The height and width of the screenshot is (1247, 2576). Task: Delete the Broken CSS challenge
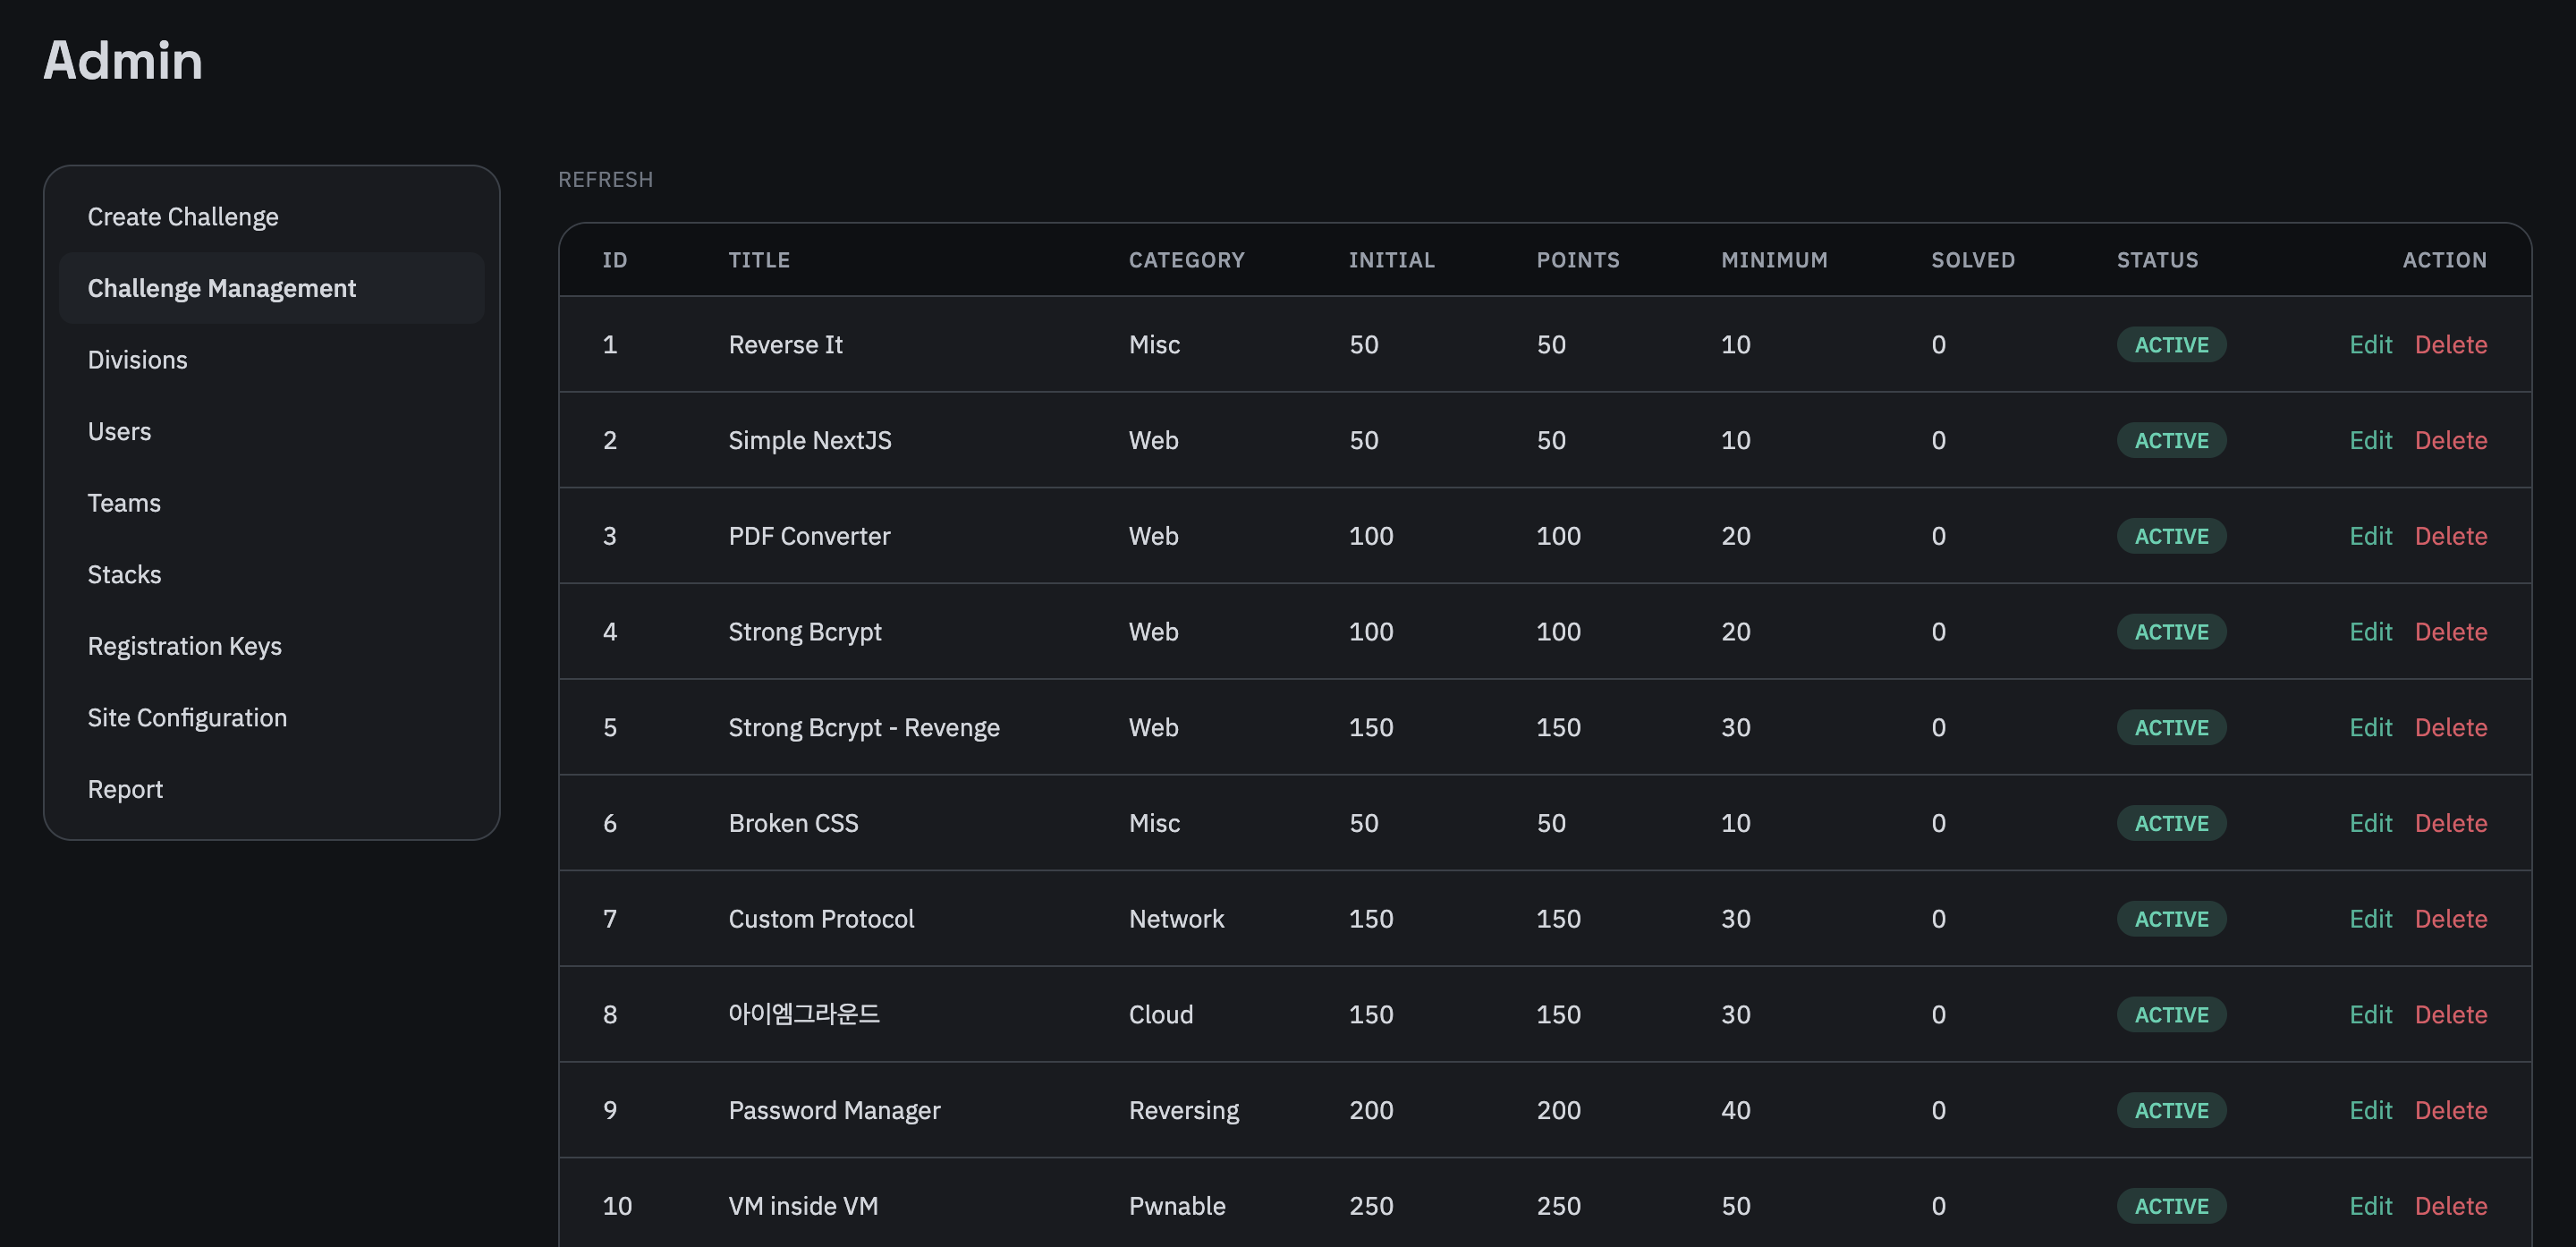[x=2450, y=823]
